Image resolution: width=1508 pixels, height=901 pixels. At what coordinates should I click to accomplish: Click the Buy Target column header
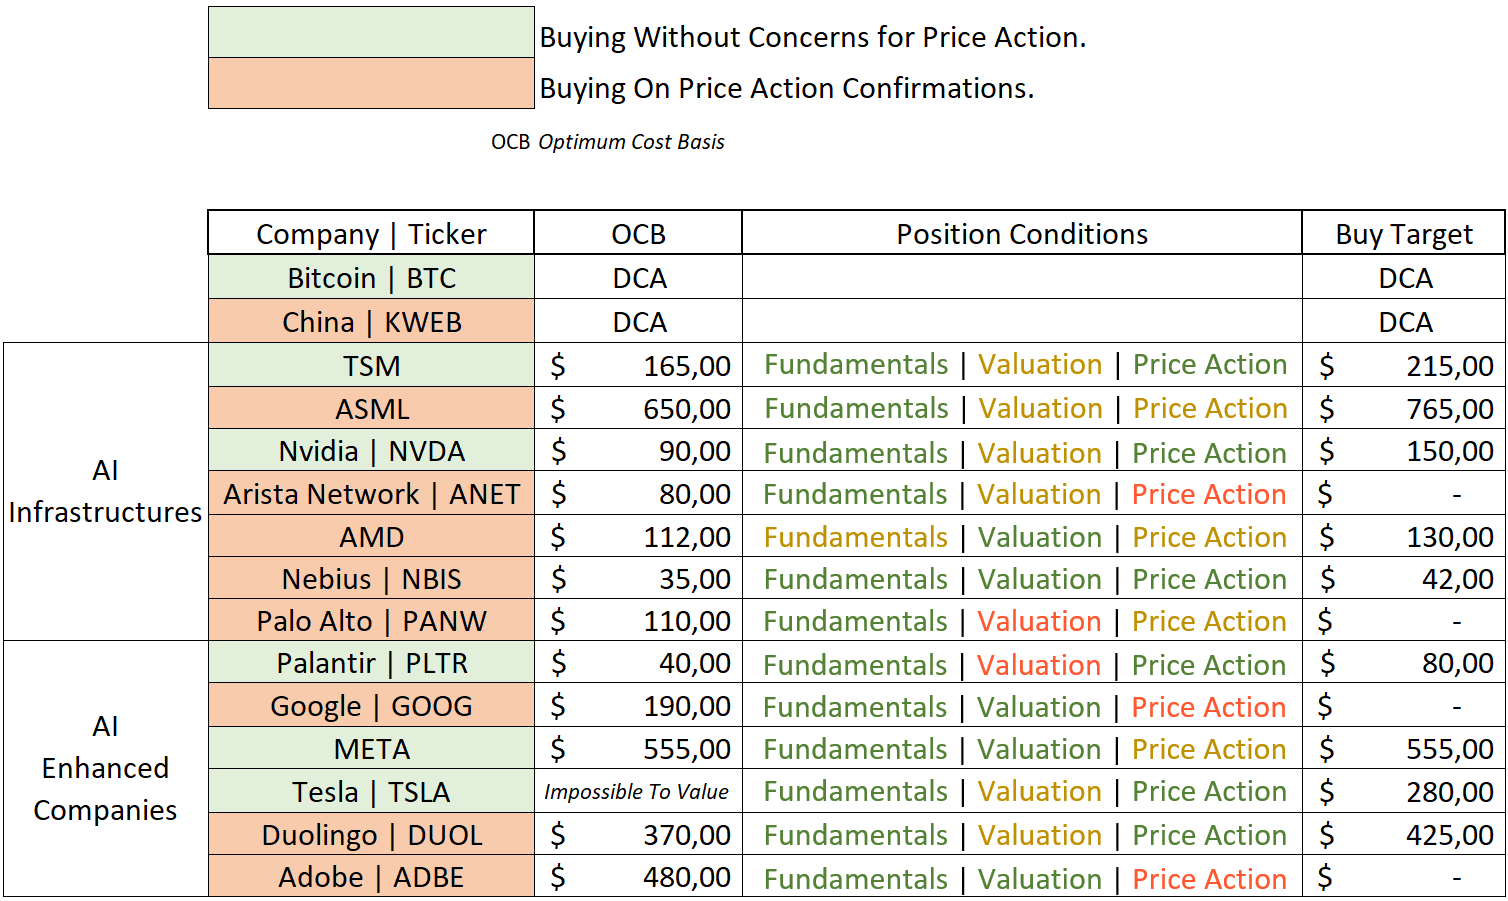click(1403, 234)
